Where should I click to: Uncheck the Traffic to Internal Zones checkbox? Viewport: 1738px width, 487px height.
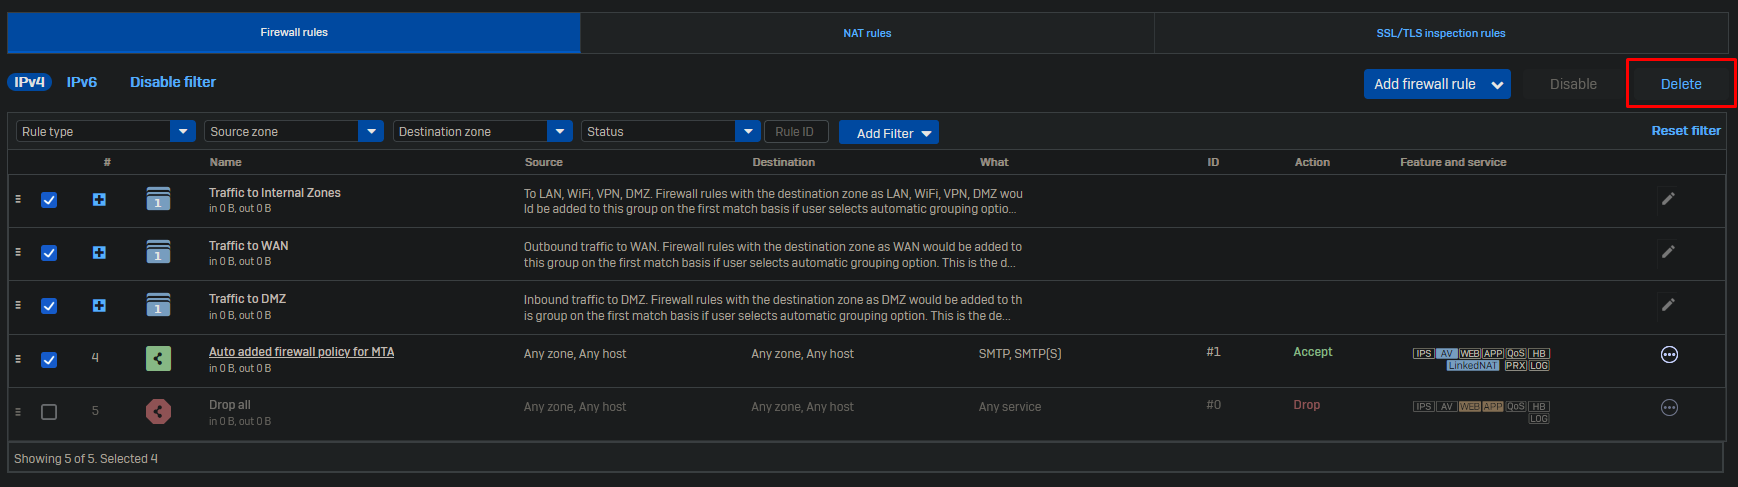pyautogui.click(x=49, y=200)
